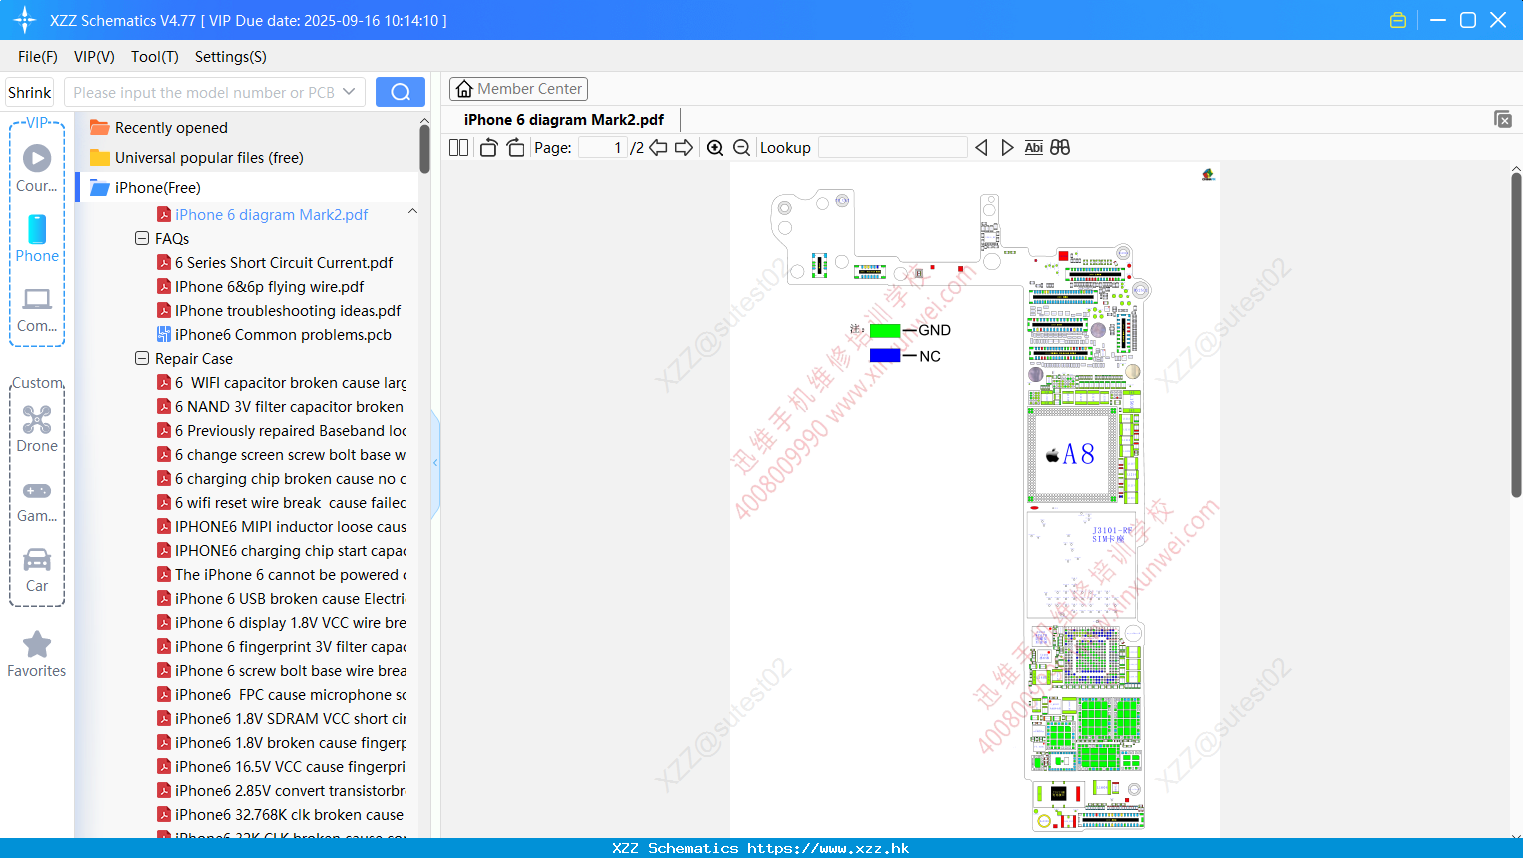Toggle match whole word Abi option

(x=1034, y=148)
